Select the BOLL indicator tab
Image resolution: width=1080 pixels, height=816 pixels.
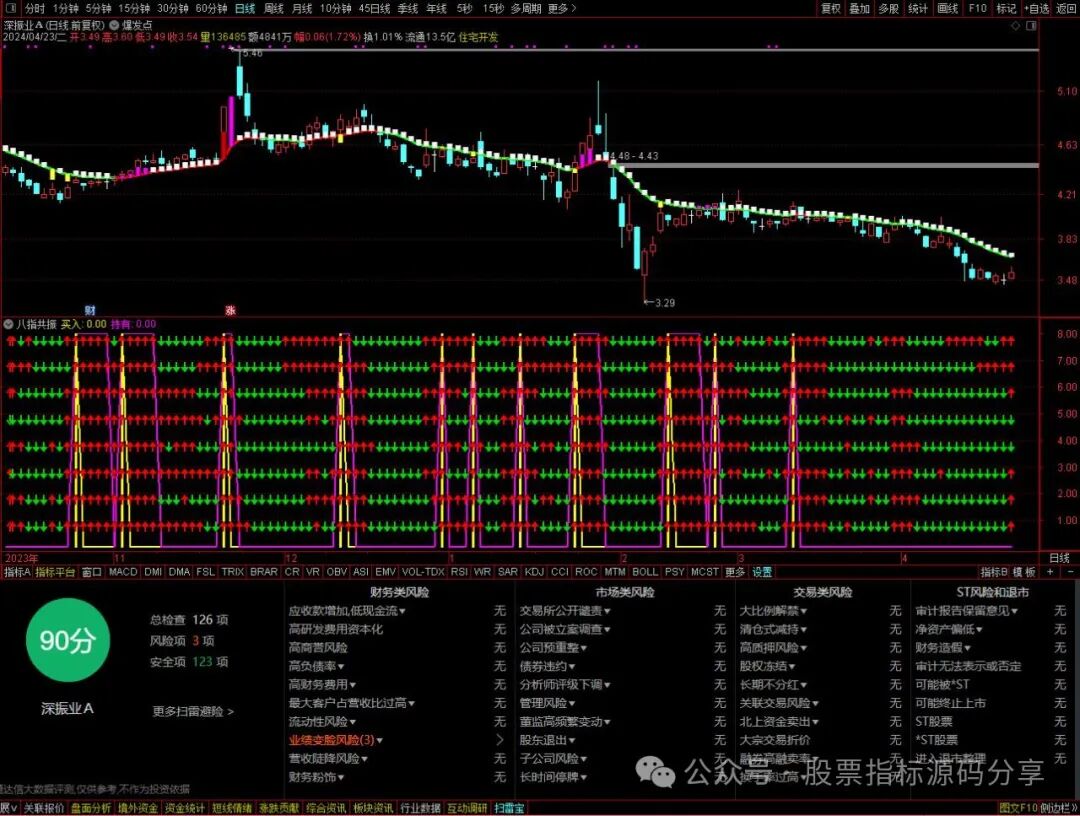coord(645,572)
